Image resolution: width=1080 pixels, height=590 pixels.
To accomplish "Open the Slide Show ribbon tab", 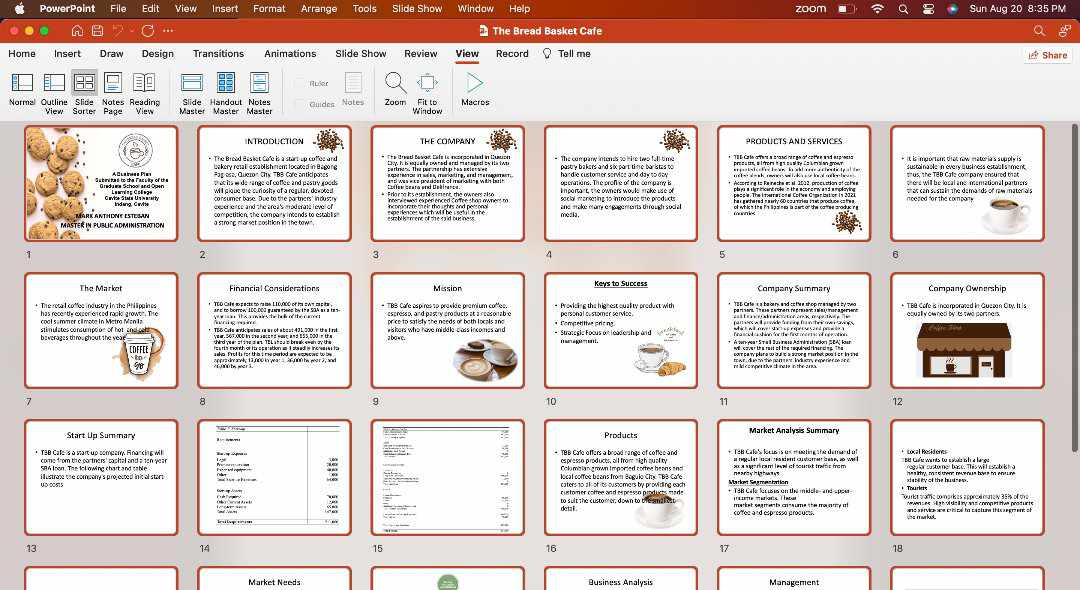I will click(x=361, y=54).
